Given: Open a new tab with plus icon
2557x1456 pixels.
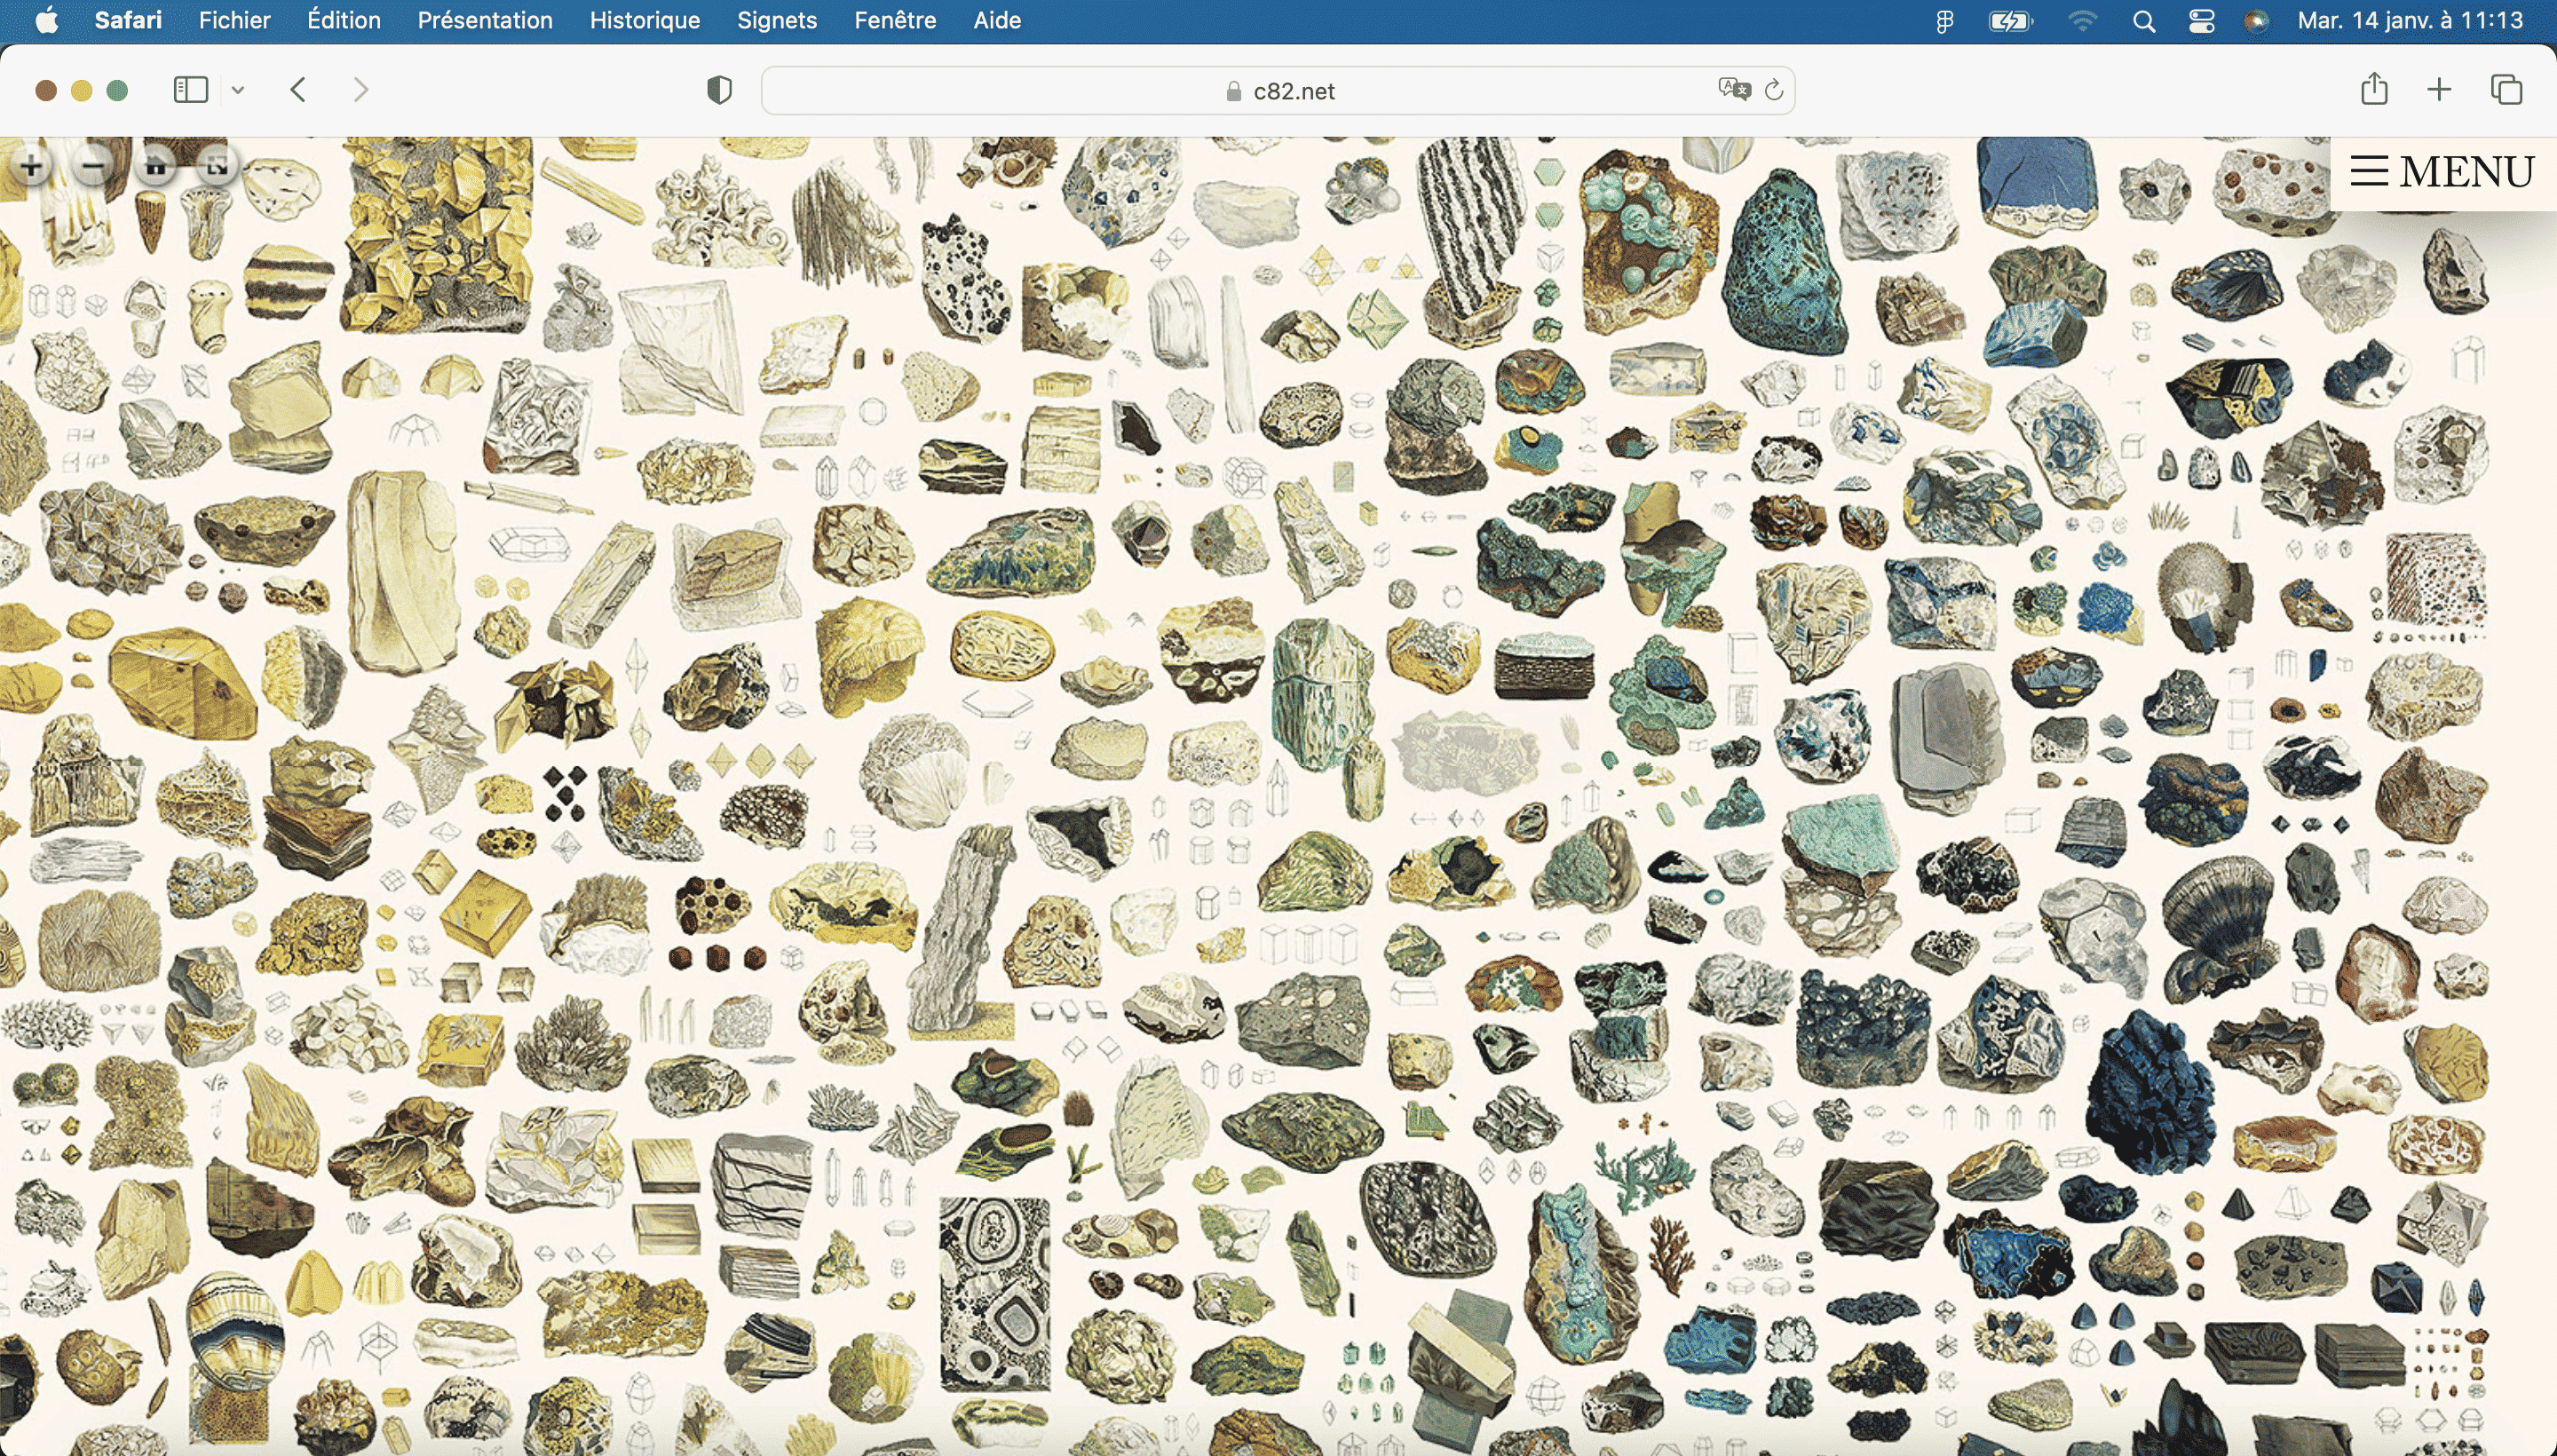Looking at the screenshot, I should pos(2439,90).
